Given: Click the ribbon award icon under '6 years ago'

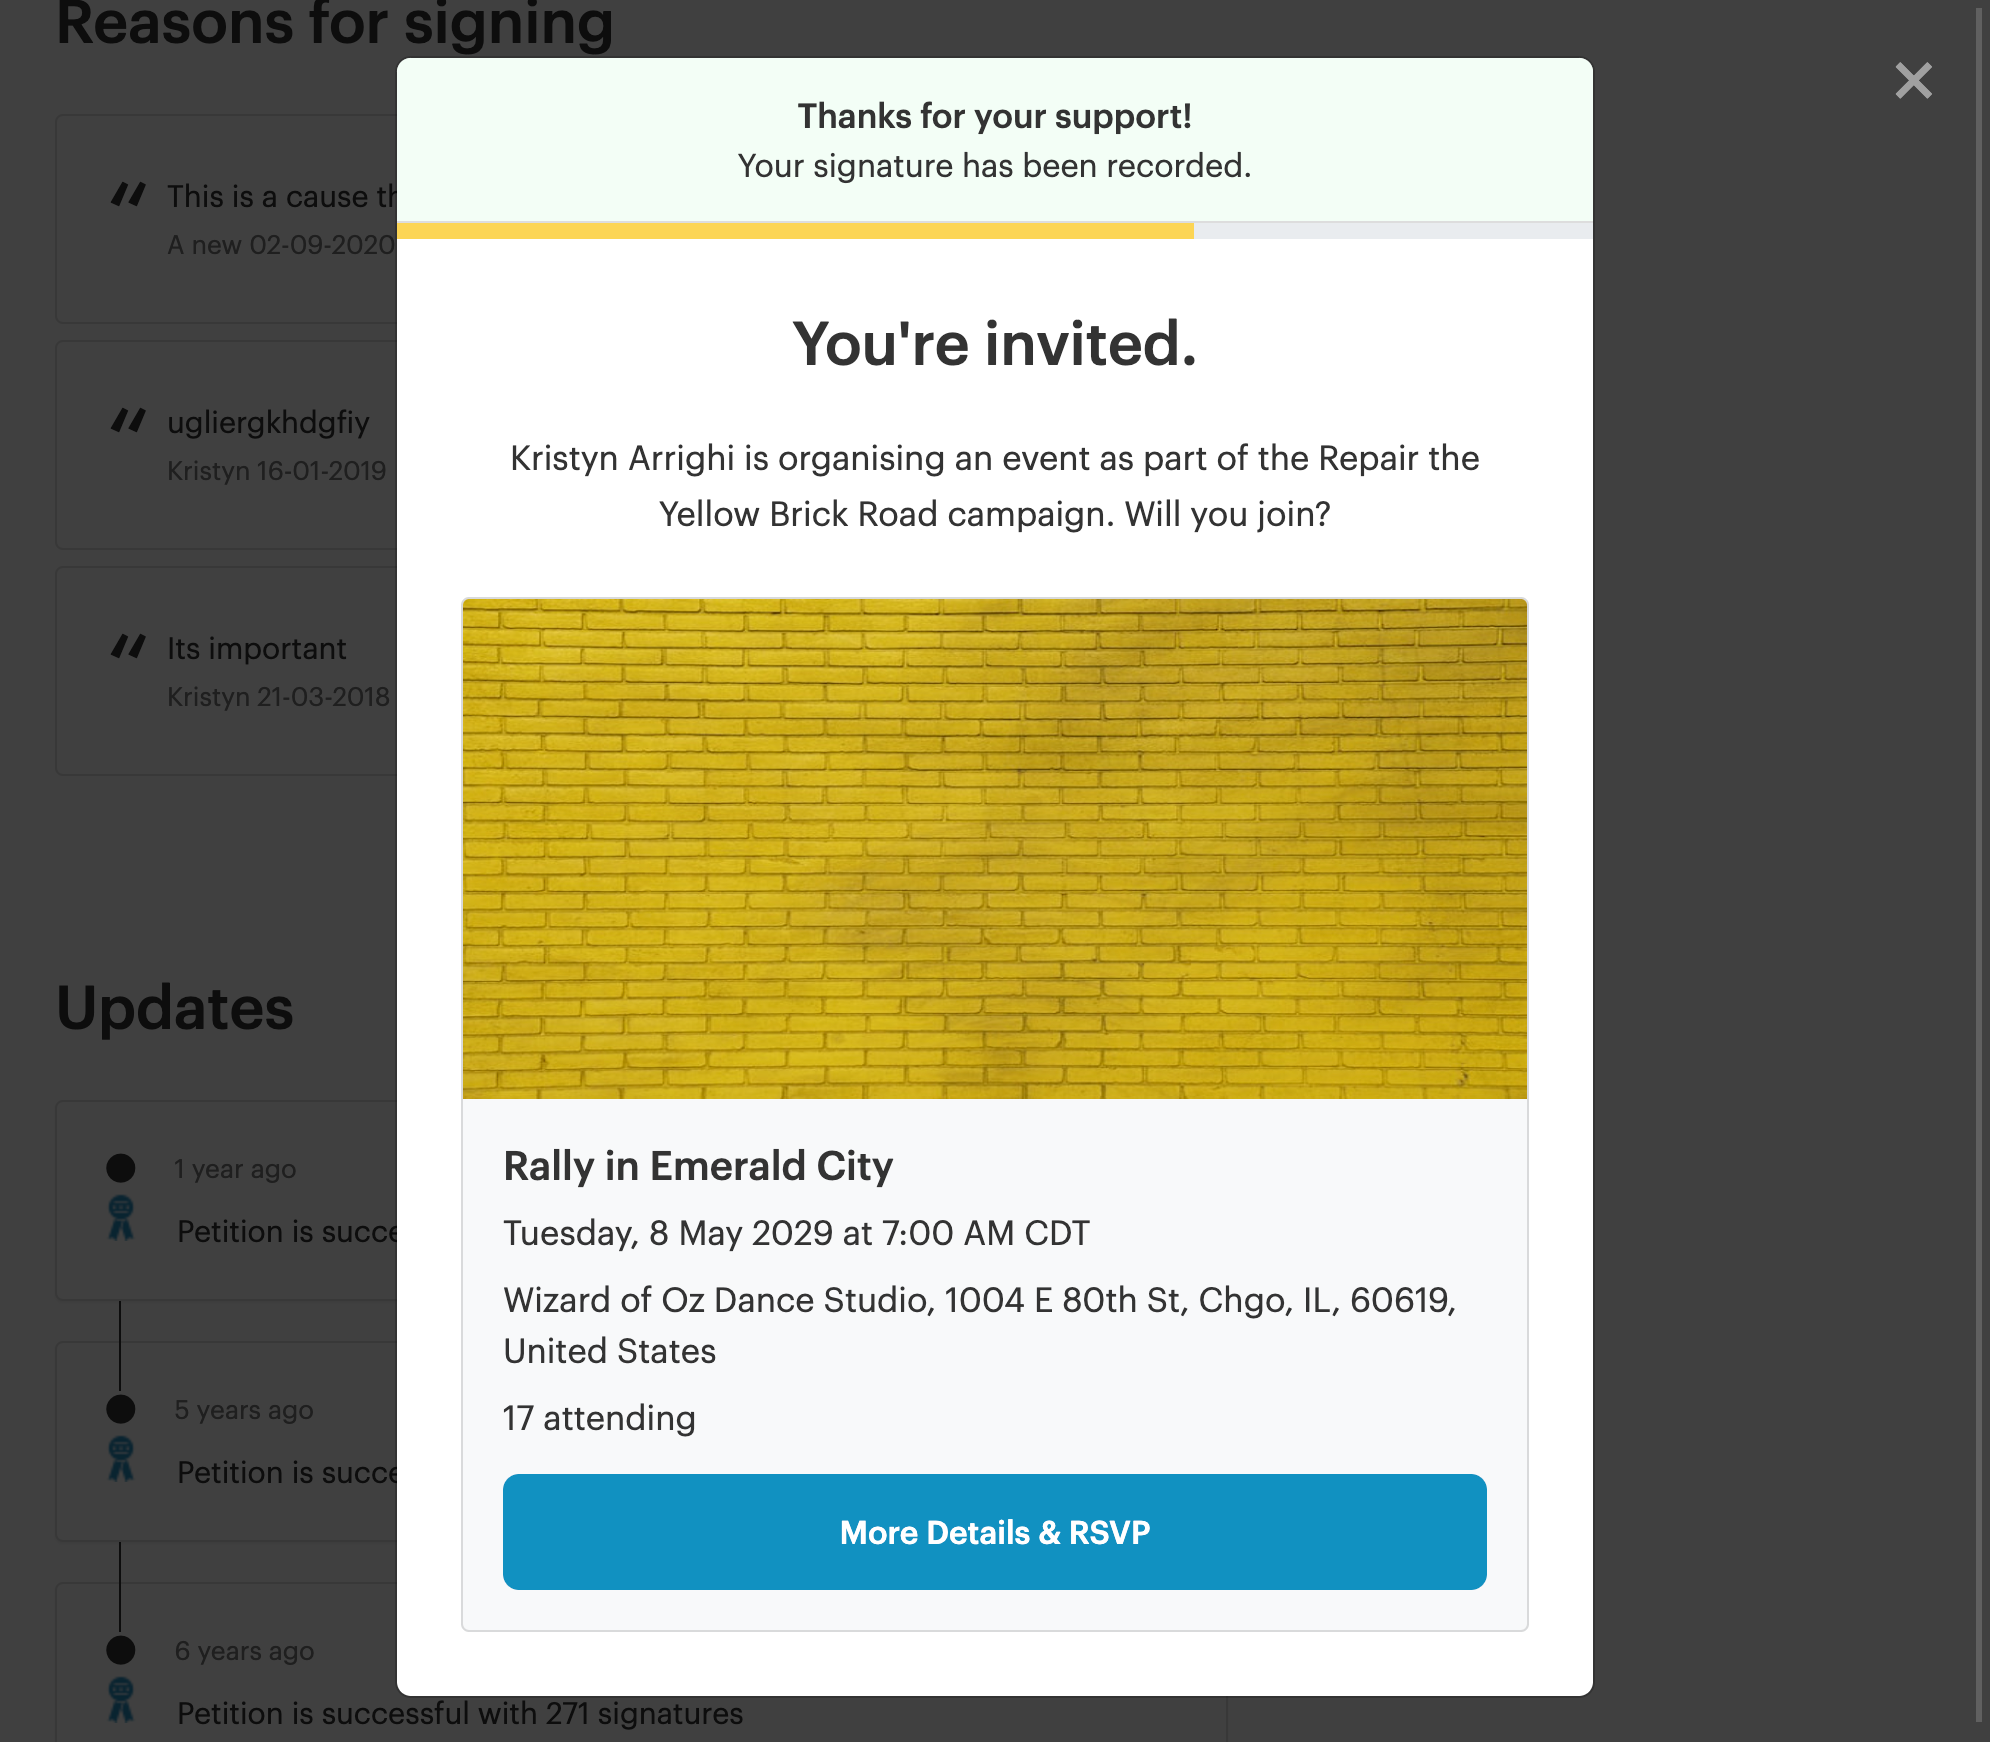Looking at the screenshot, I should pos(121,1700).
